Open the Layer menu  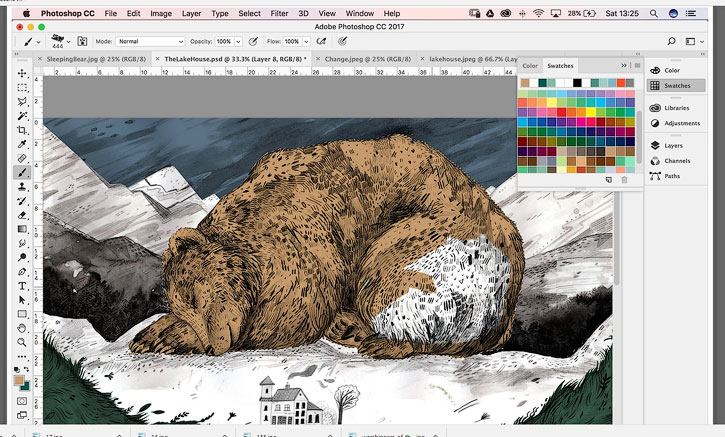[191, 13]
